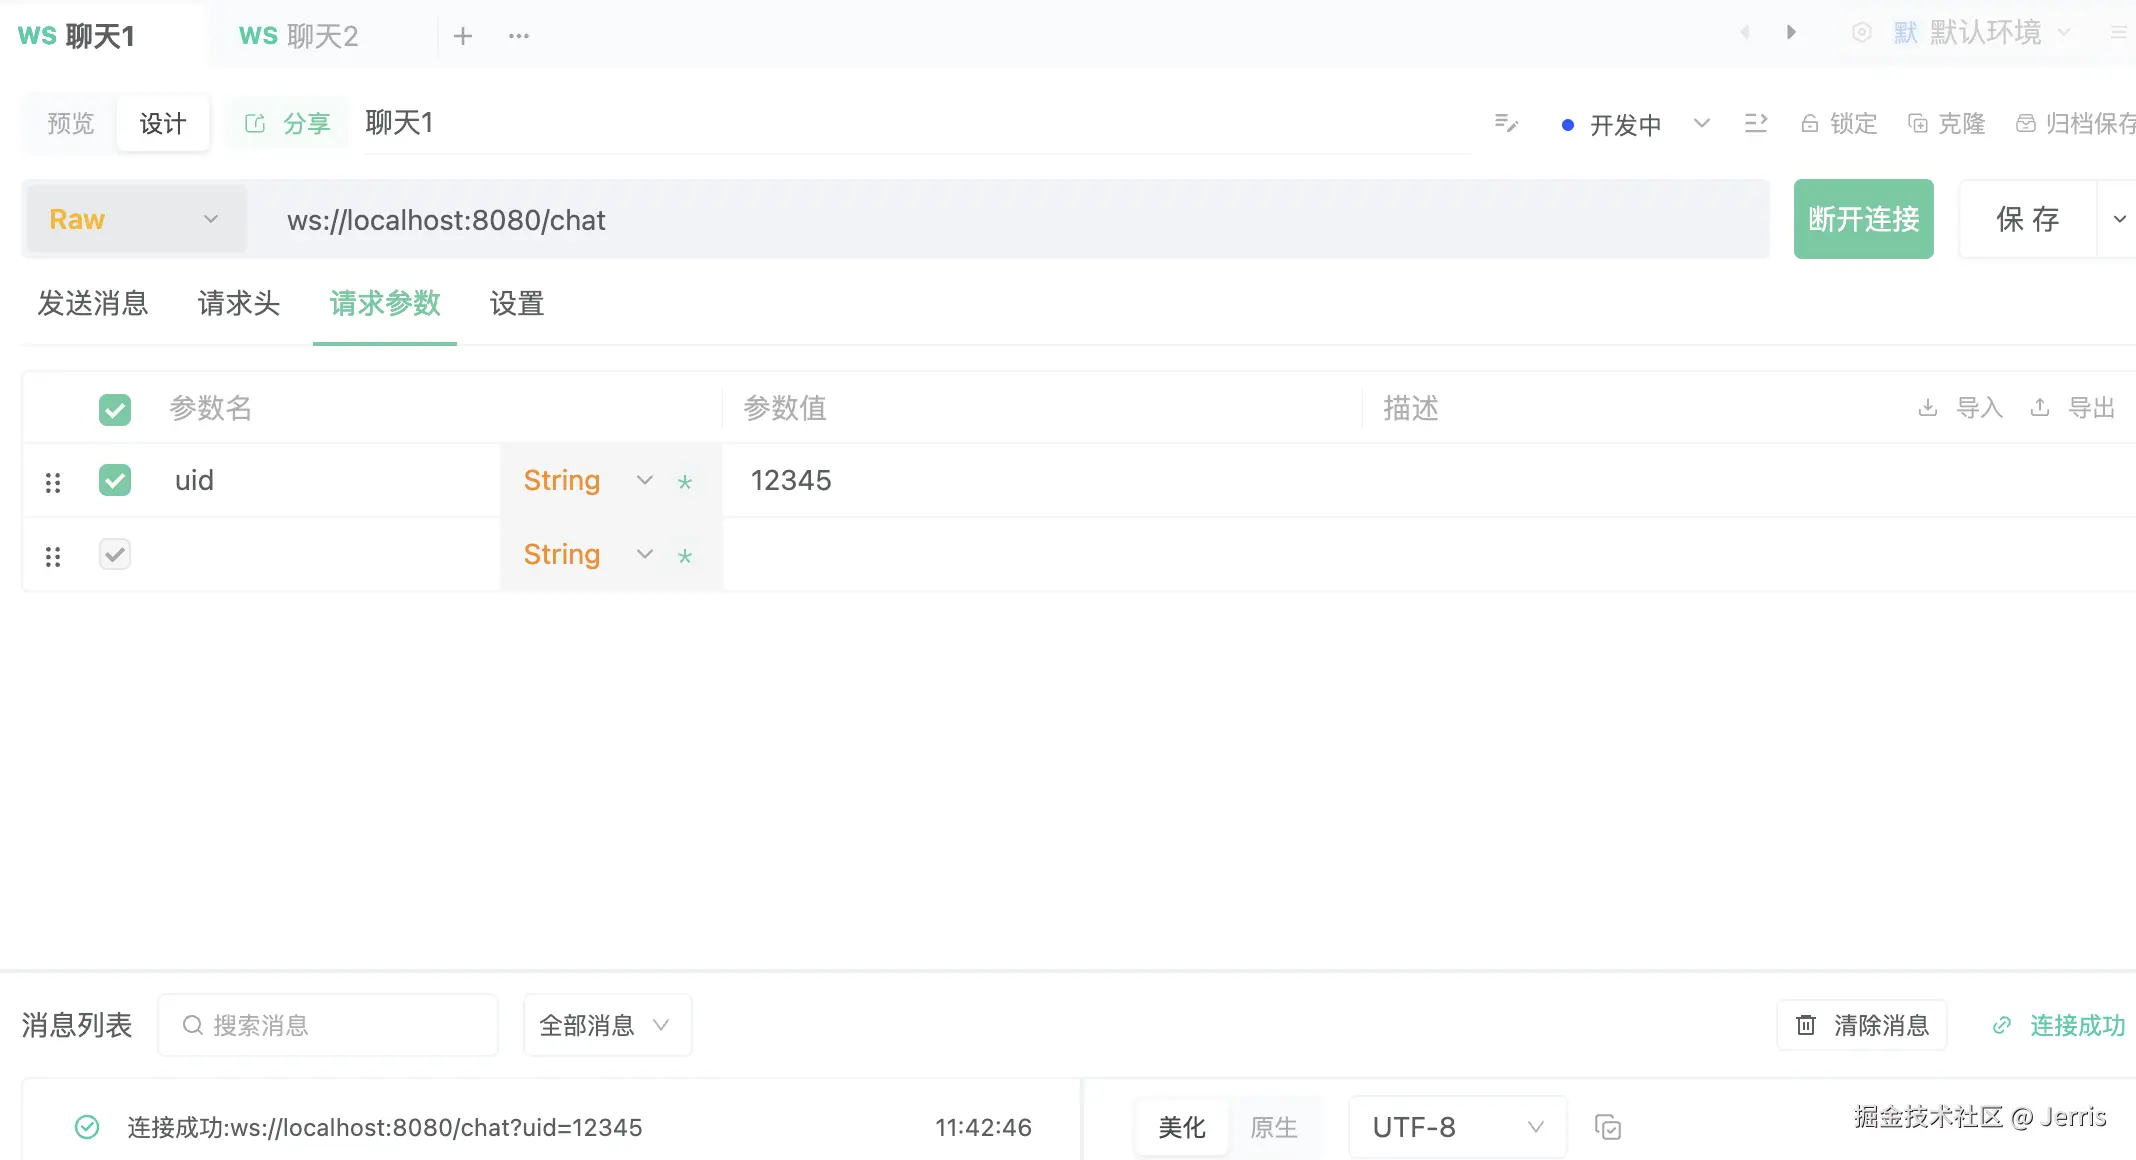Expand the 全部消息 filter dropdown
Screen dimensions: 2136x1160
click(x=606, y=1025)
